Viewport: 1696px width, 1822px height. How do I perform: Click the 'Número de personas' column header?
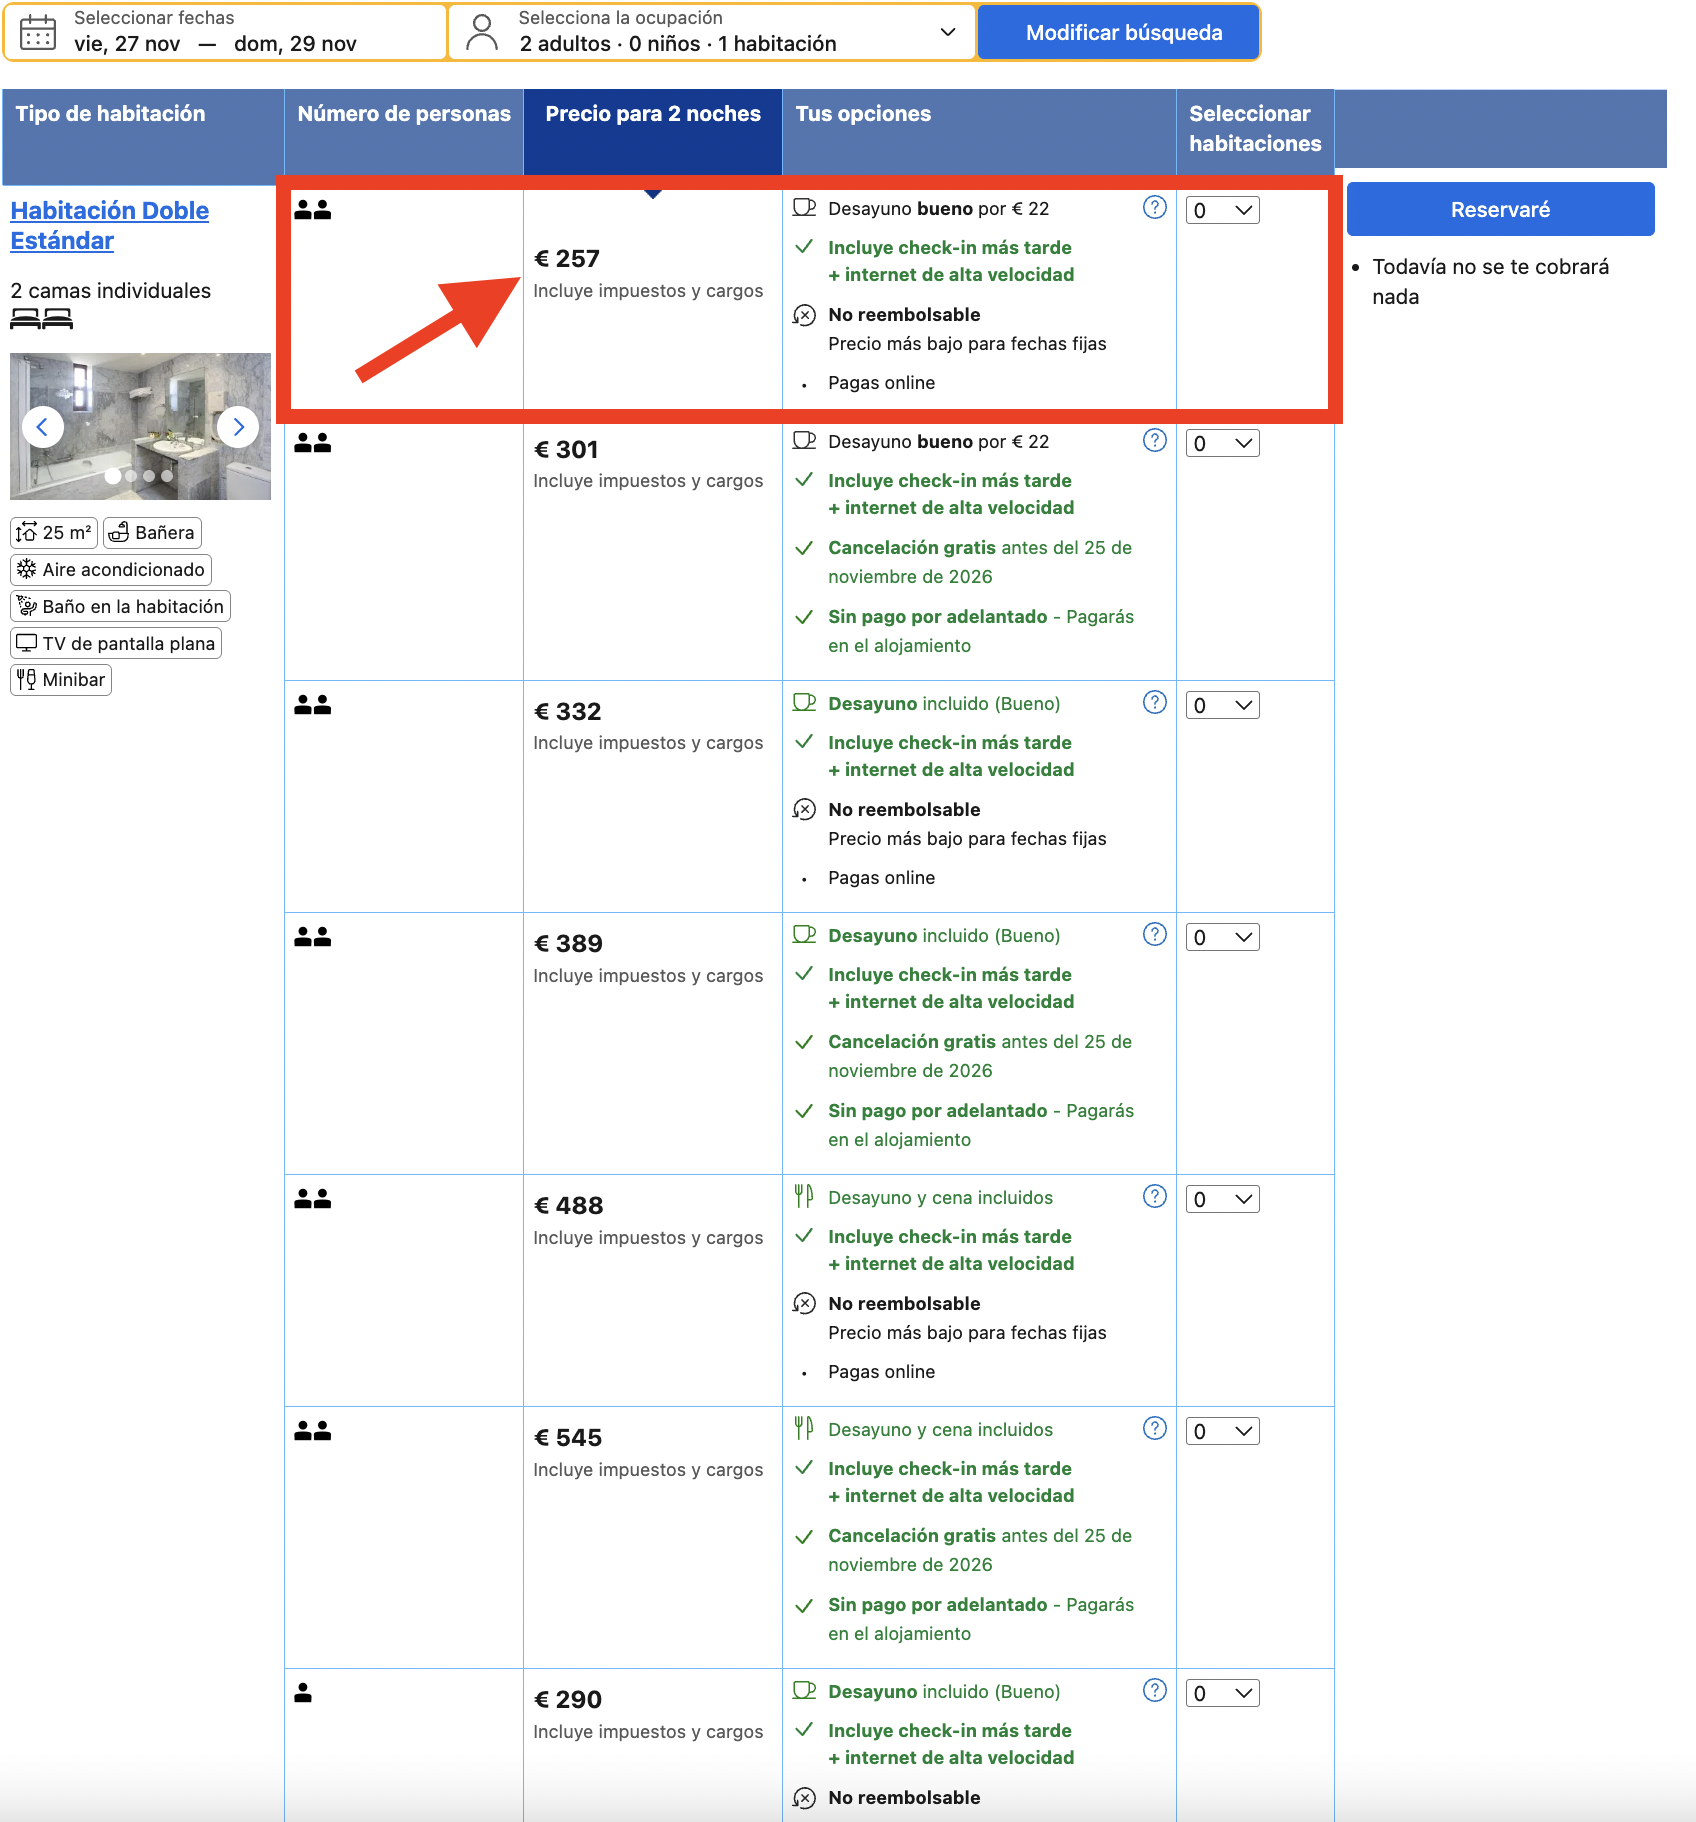(404, 131)
